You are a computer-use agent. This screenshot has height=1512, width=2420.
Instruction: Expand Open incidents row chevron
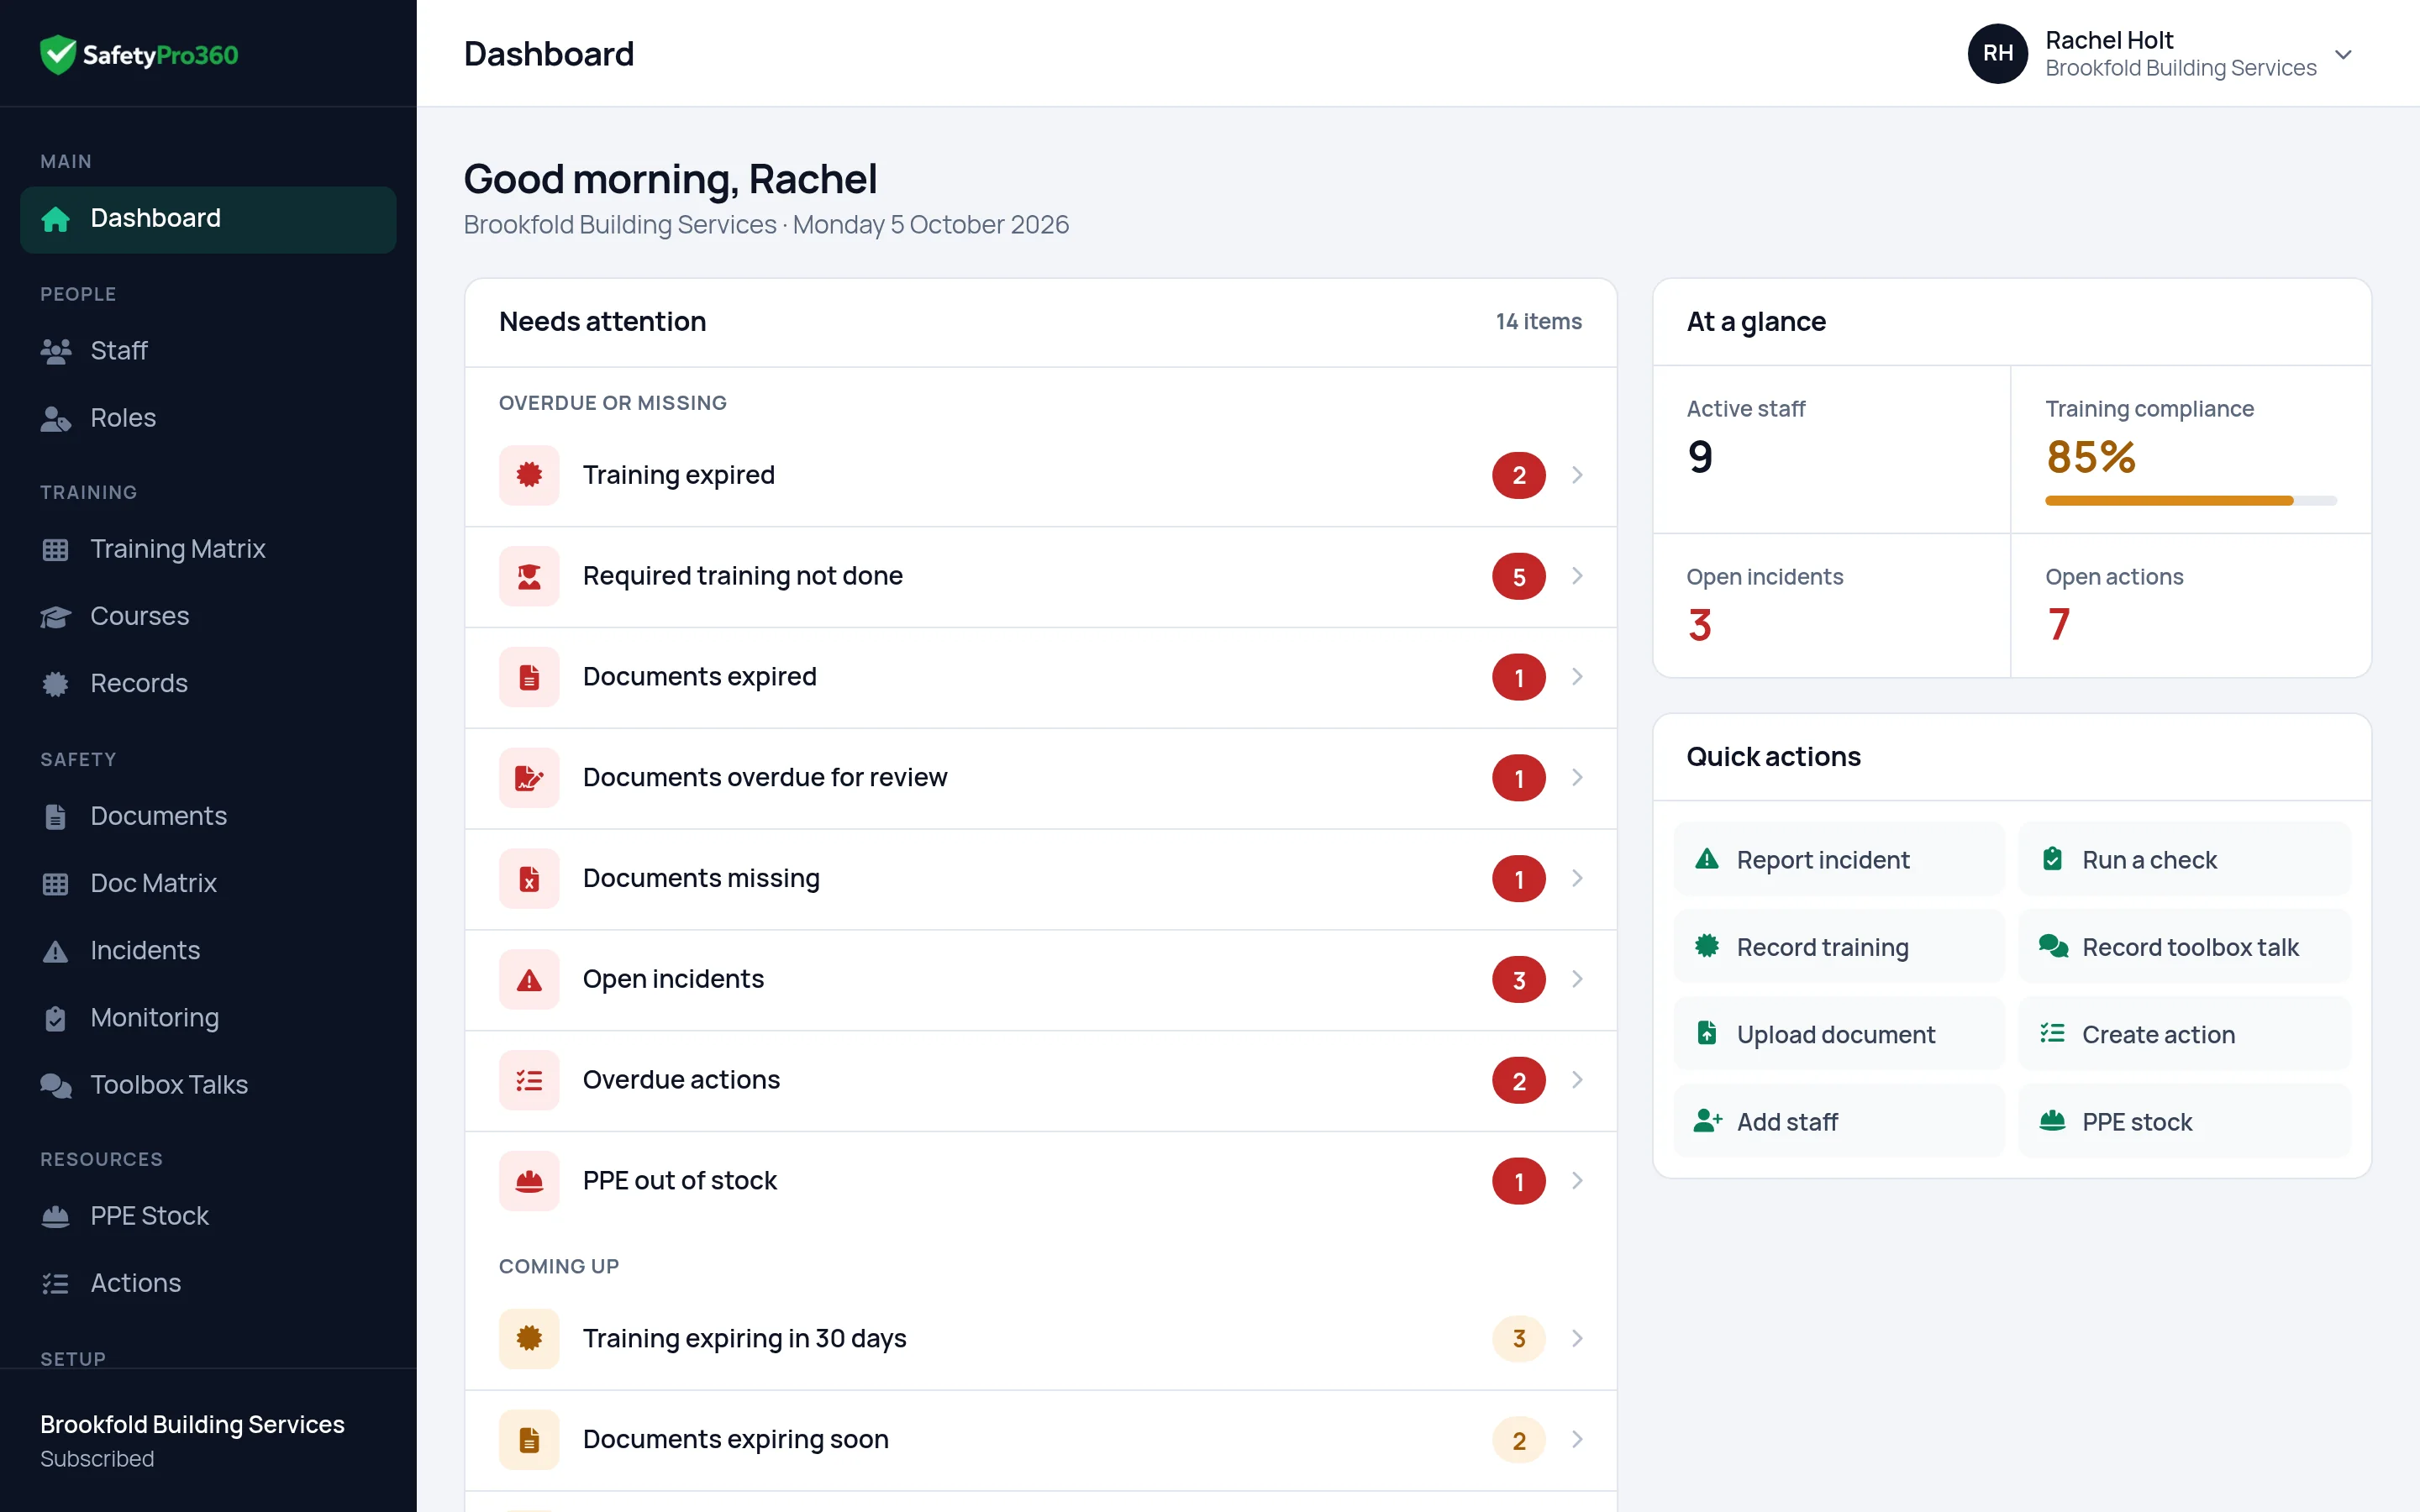1577,980
